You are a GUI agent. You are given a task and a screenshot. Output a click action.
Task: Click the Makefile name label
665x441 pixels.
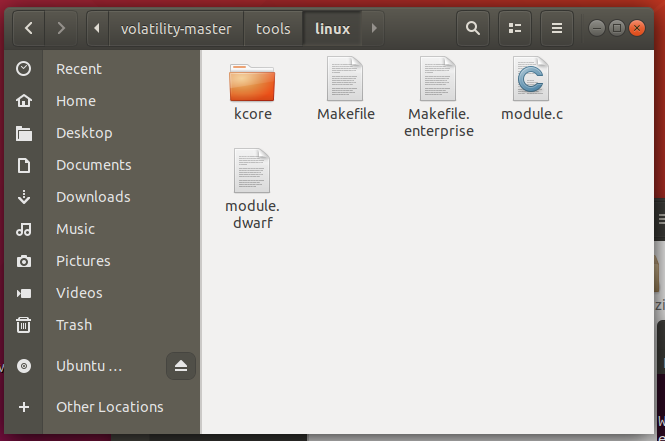tap(346, 114)
